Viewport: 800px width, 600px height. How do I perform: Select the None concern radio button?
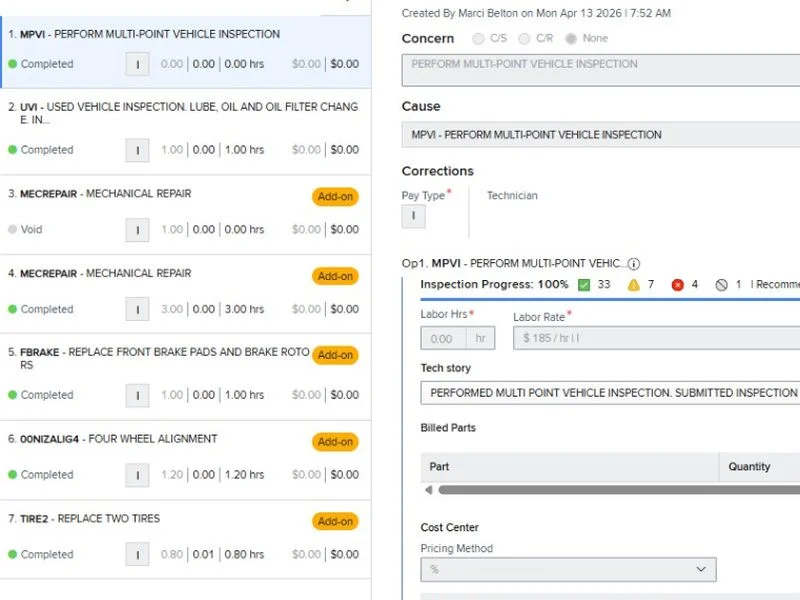[x=570, y=39]
